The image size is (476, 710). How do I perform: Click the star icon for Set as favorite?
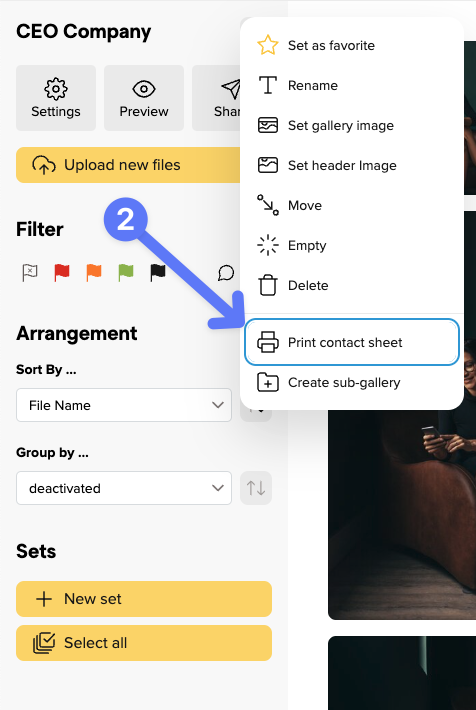[x=268, y=45]
